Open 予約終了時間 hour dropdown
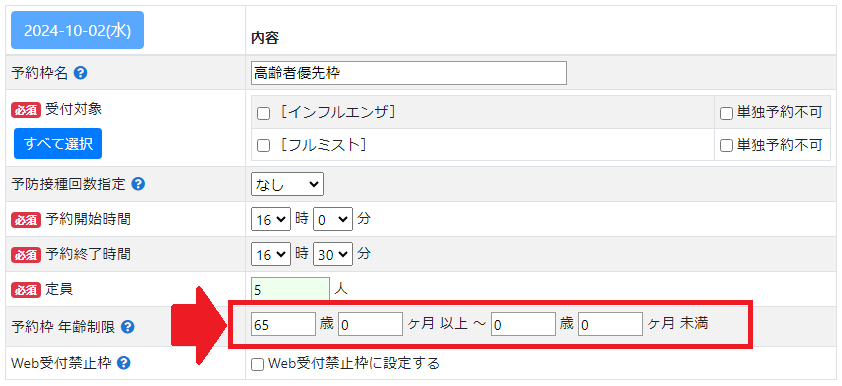Viewport: 842px width, 386px height. click(x=271, y=254)
